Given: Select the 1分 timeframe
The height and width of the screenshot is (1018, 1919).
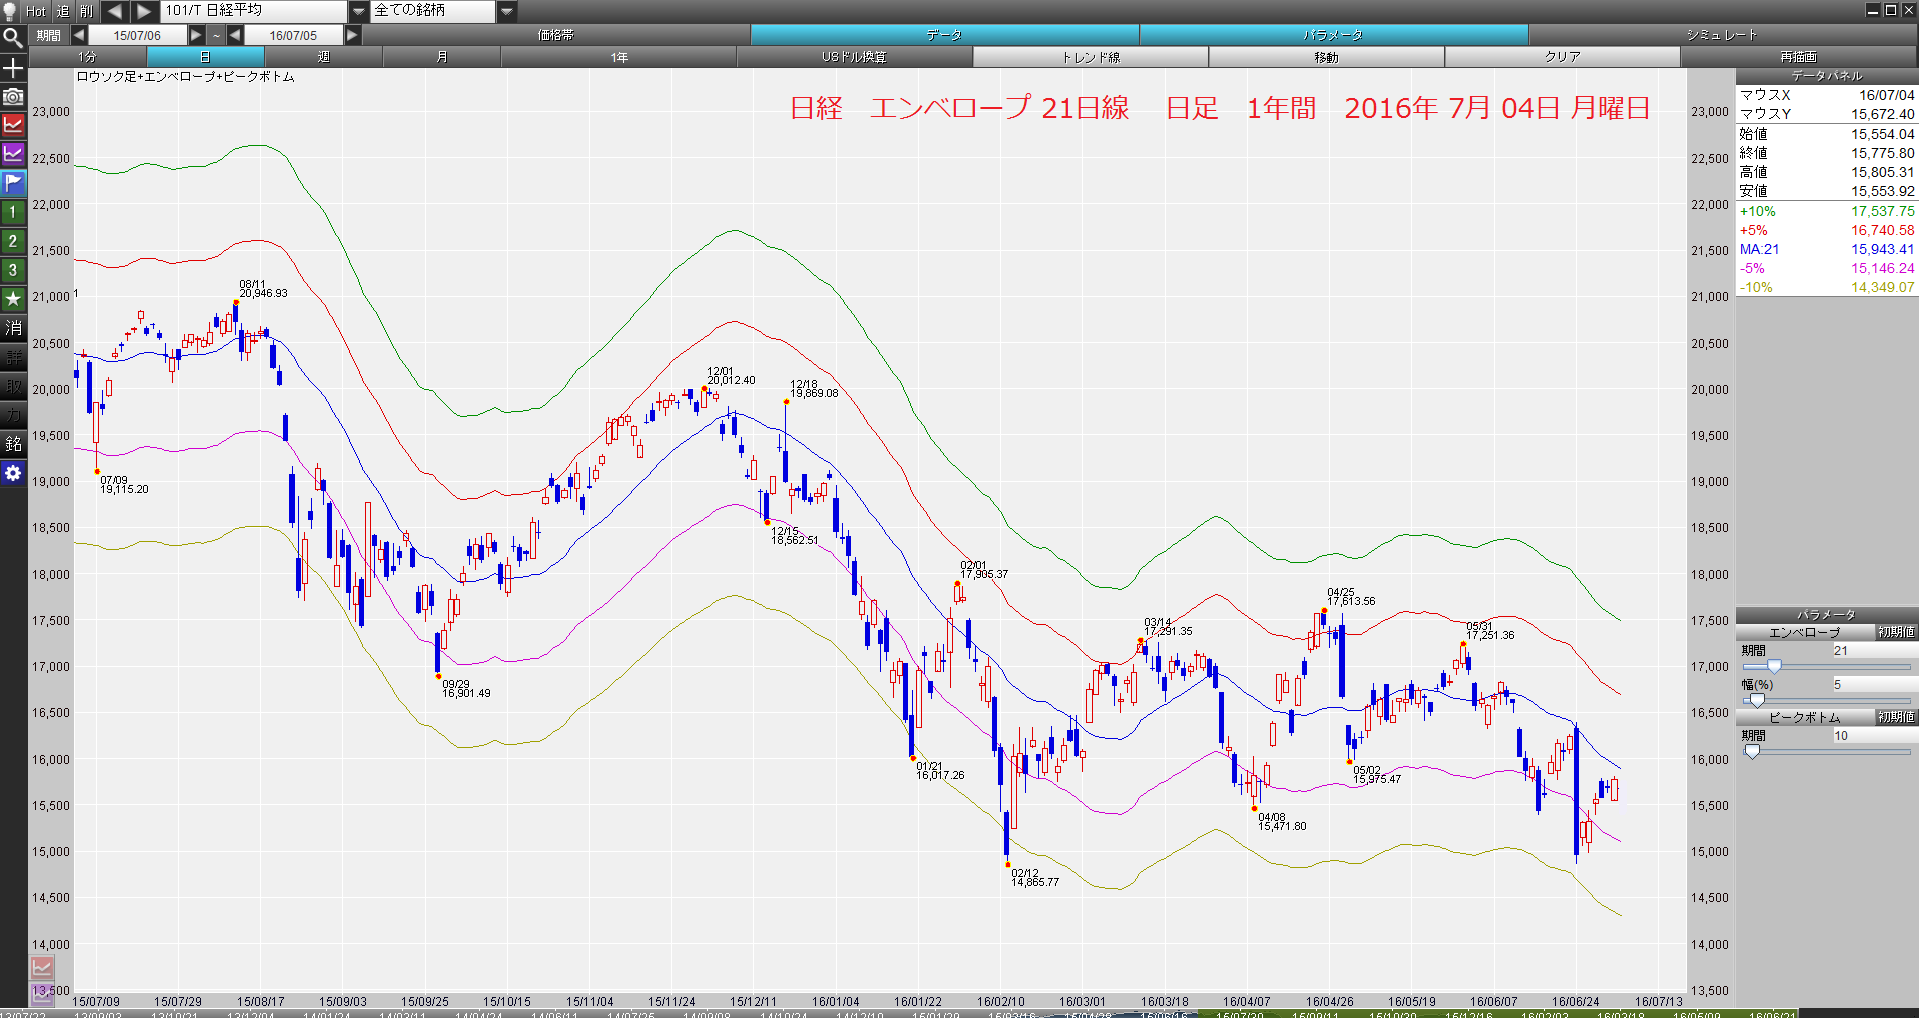Looking at the screenshot, I should [88, 57].
